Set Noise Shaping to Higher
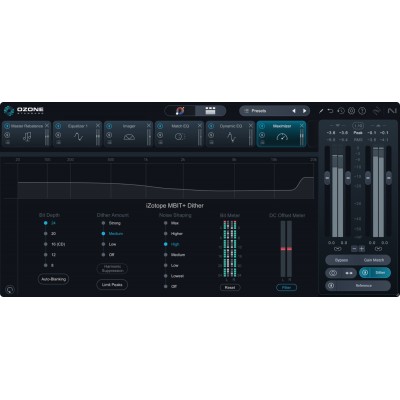 point(174,234)
